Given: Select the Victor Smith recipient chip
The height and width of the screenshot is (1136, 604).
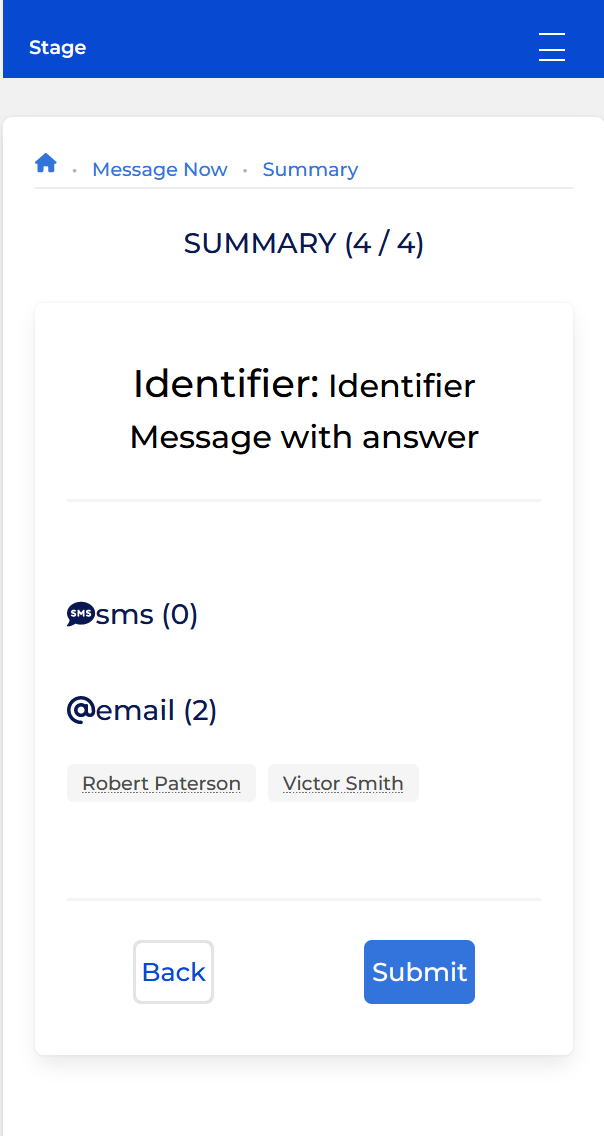Looking at the screenshot, I should (343, 783).
